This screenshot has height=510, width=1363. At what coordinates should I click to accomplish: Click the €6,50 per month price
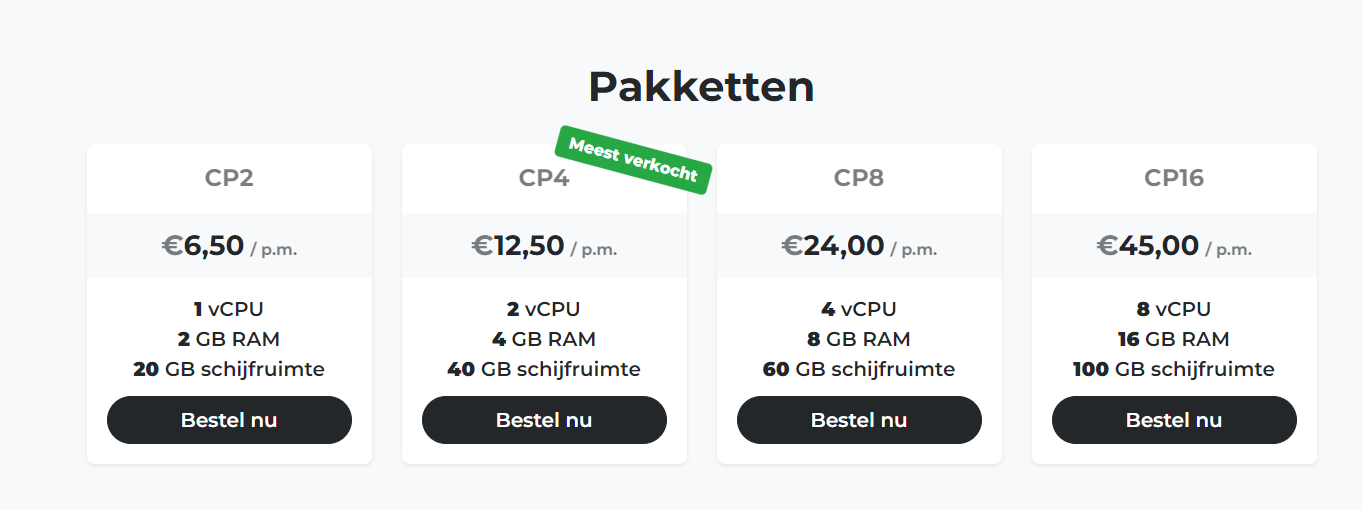[x=229, y=246]
